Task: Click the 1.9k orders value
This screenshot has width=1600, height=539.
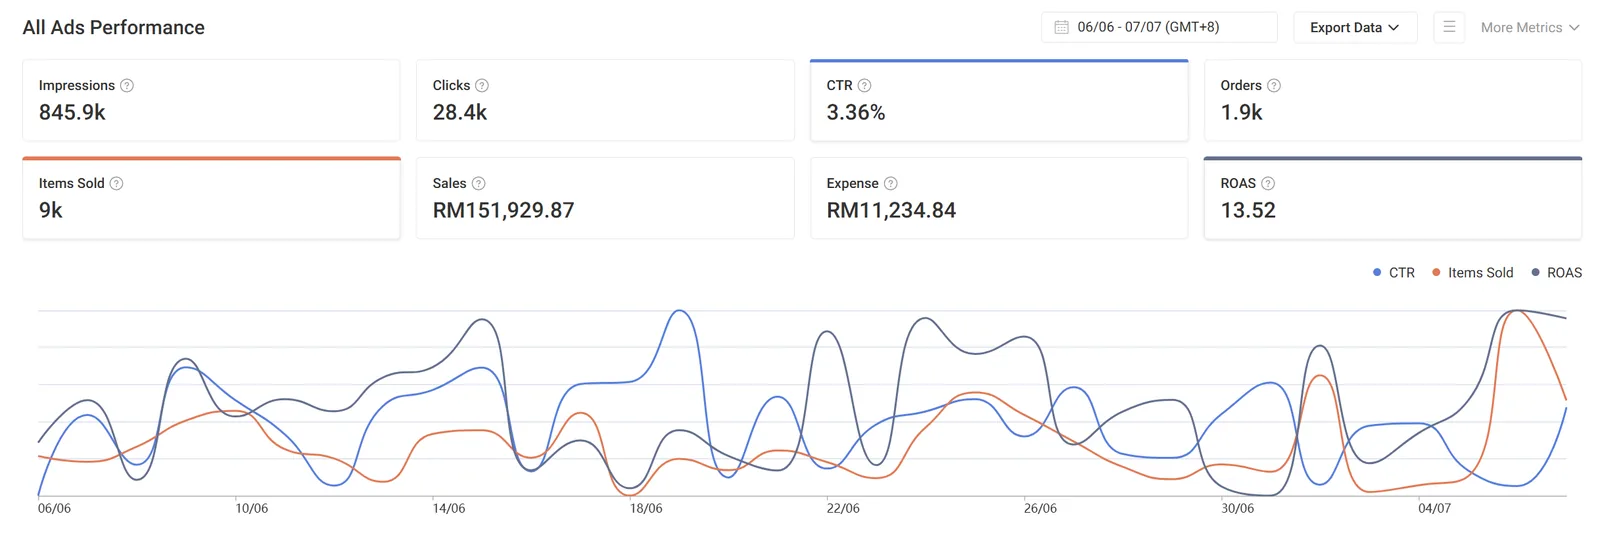Action: [1242, 113]
